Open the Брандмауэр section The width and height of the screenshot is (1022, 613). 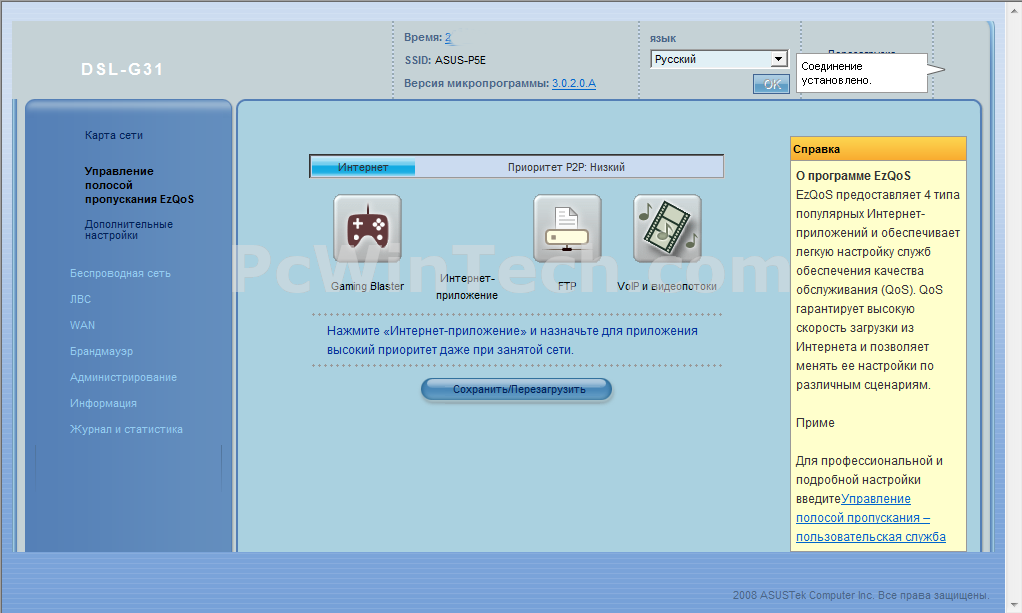pos(101,351)
